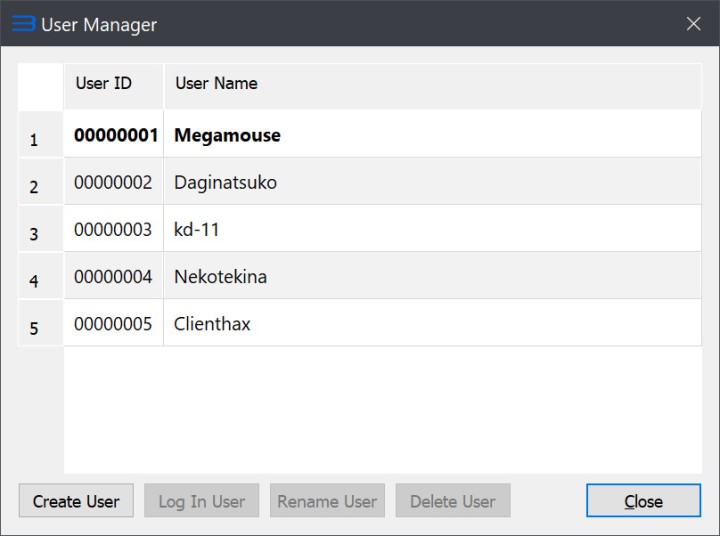Click the Close button
The image size is (720, 536).
pyautogui.click(x=643, y=501)
